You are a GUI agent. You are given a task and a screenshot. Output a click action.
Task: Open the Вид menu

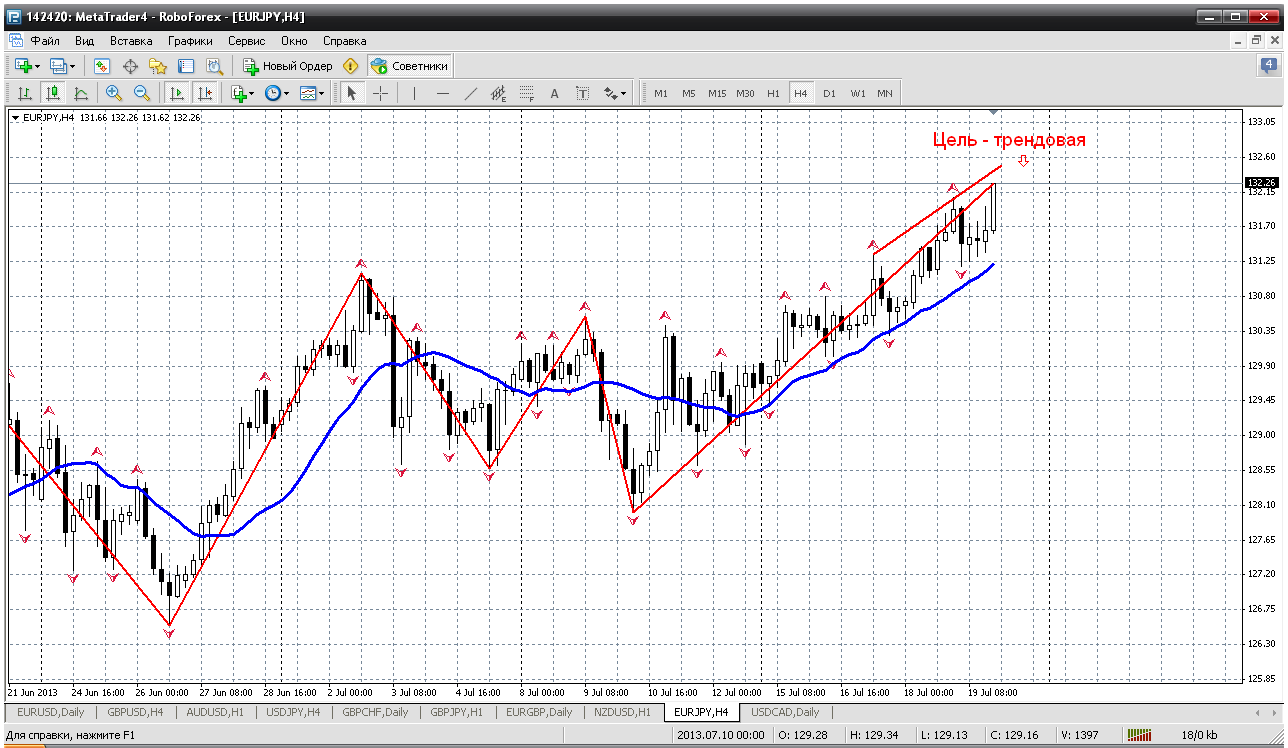pyautogui.click(x=84, y=41)
